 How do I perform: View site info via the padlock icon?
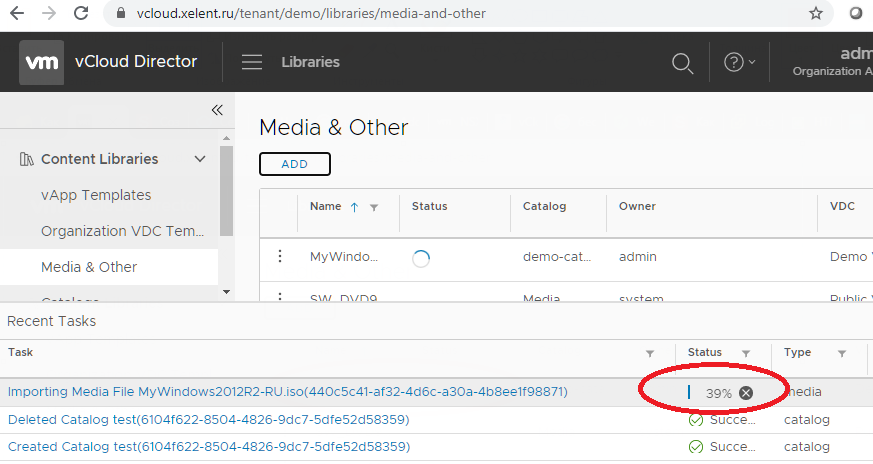pyautogui.click(x=121, y=13)
